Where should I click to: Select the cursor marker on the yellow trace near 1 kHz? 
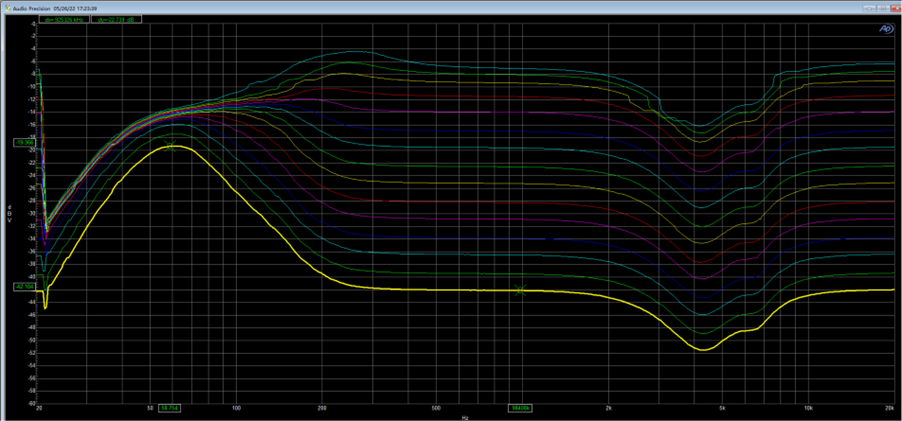point(521,290)
